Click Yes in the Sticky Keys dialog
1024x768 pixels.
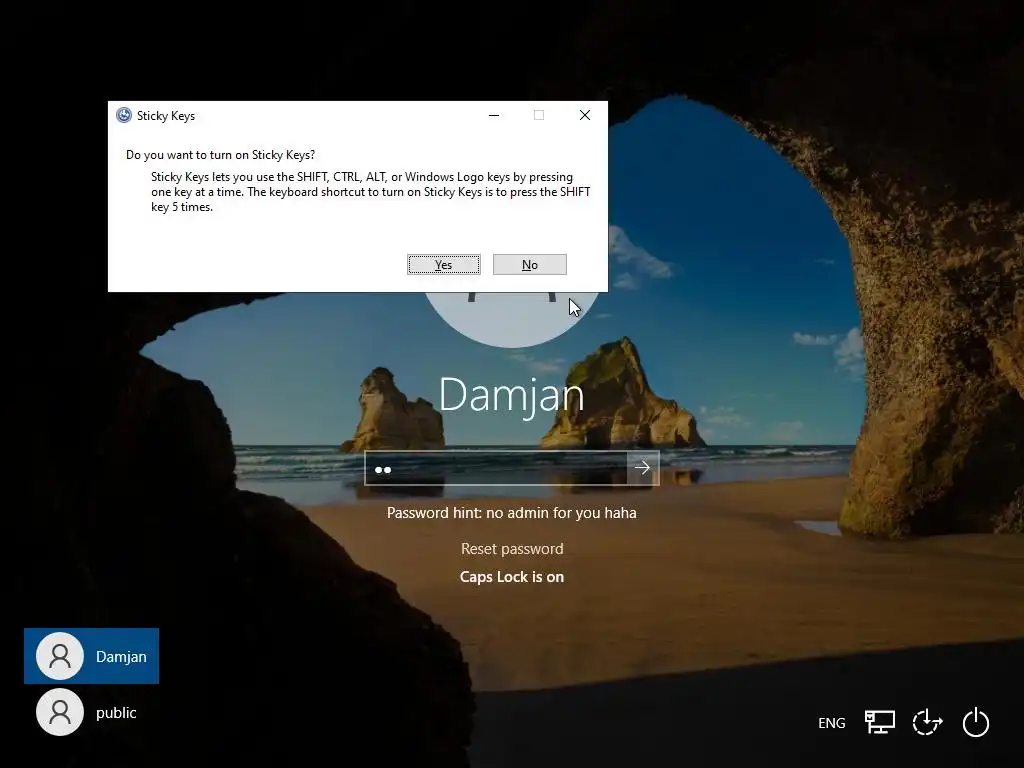(x=443, y=264)
